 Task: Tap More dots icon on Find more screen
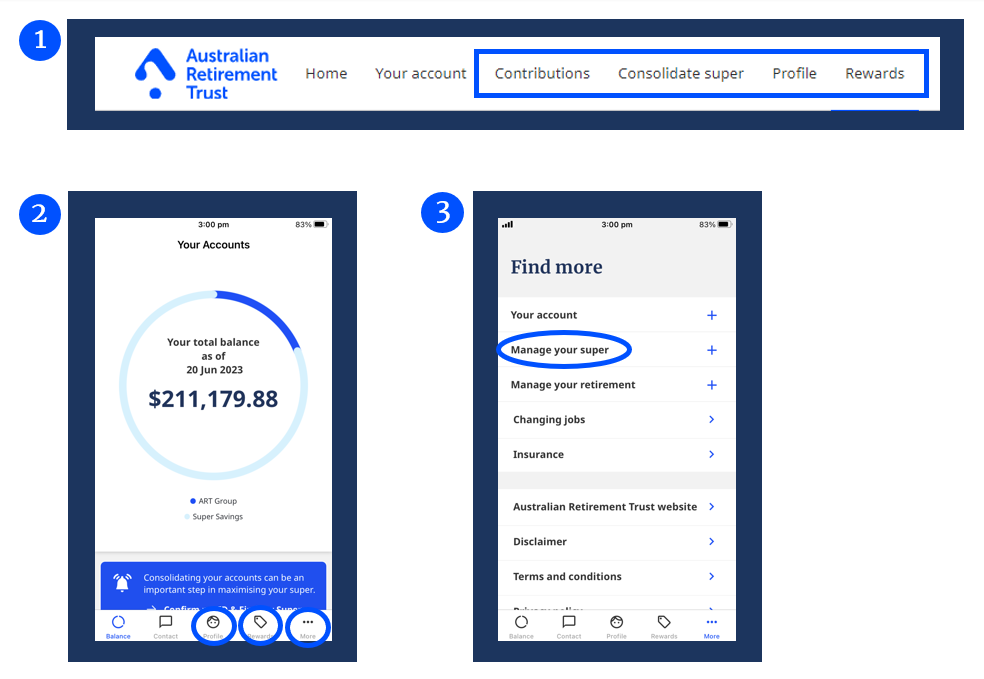(x=712, y=622)
